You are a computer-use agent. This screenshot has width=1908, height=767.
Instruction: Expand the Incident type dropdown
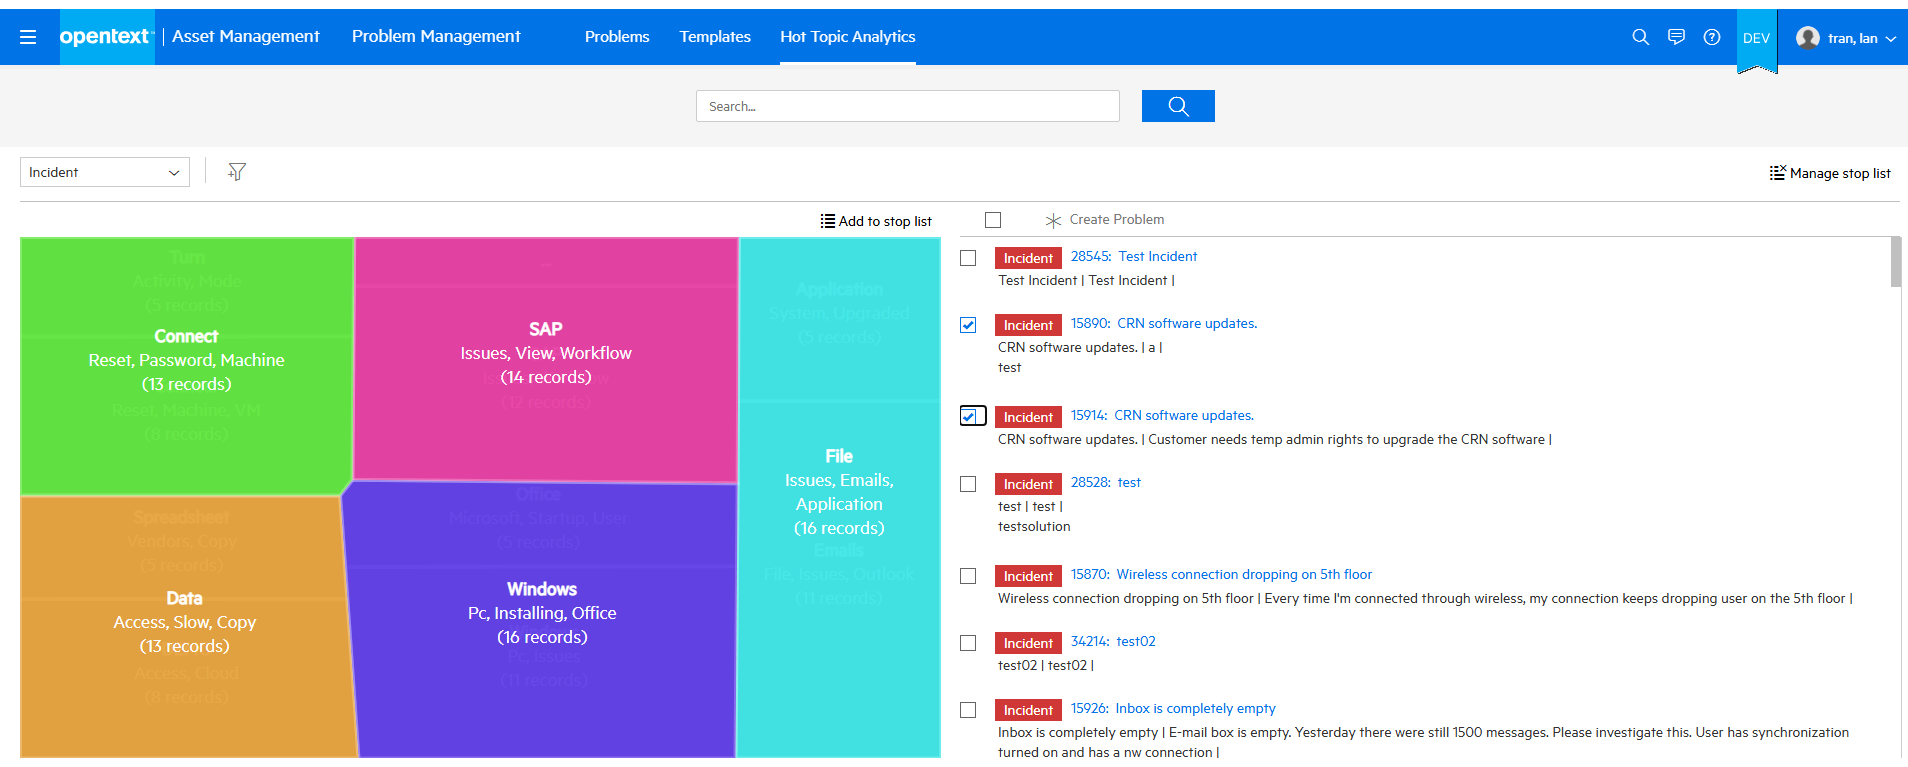(105, 172)
